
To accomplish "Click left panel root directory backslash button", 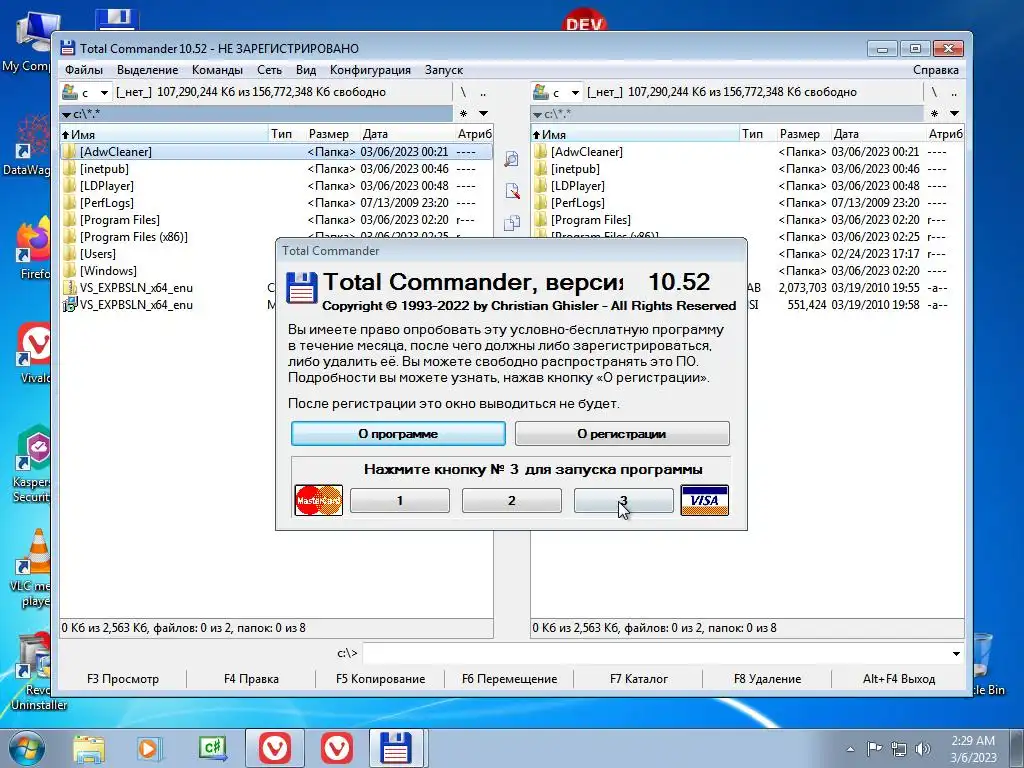I will (464, 93).
